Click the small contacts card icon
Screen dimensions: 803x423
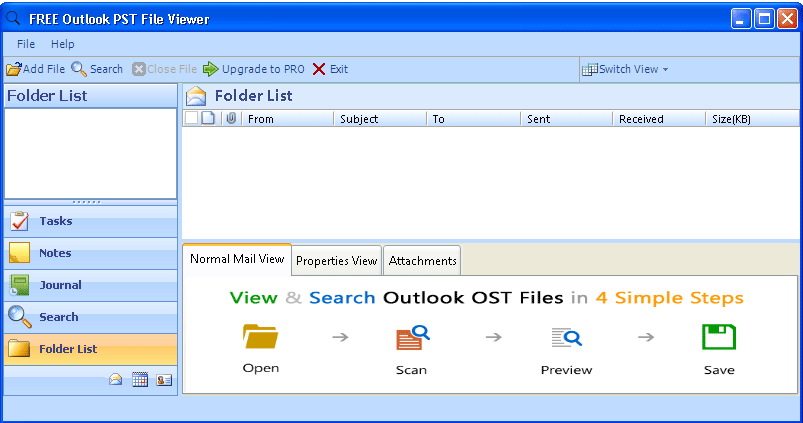(x=164, y=380)
